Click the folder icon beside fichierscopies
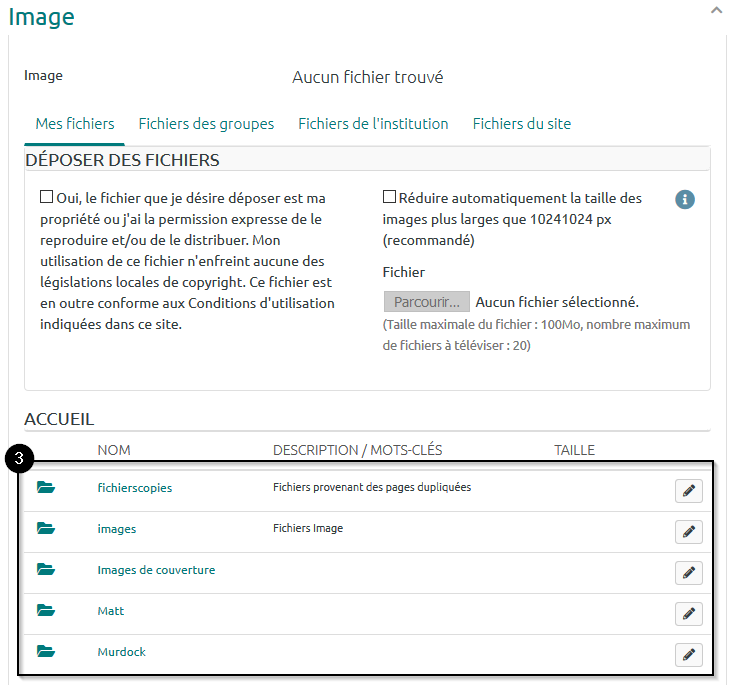The height and width of the screenshot is (685, 731). [x=46, y=488]
